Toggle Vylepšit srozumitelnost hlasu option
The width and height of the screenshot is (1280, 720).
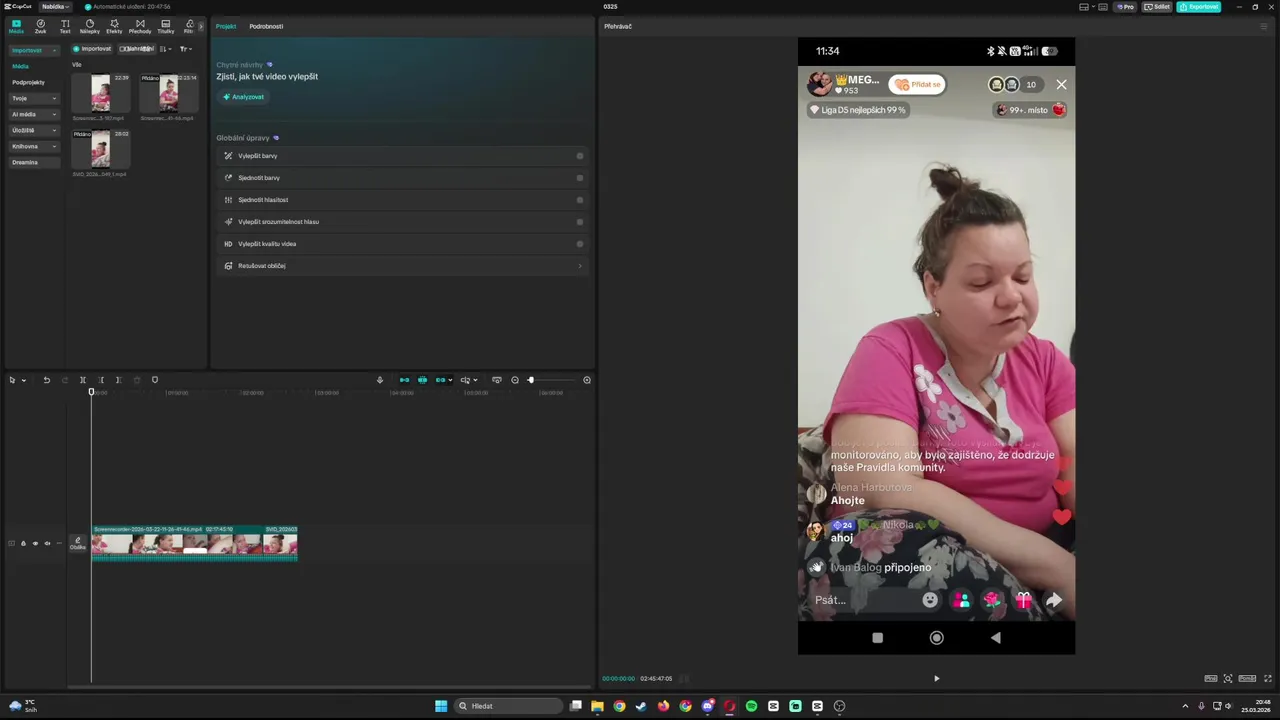click(x=580, y=222)
